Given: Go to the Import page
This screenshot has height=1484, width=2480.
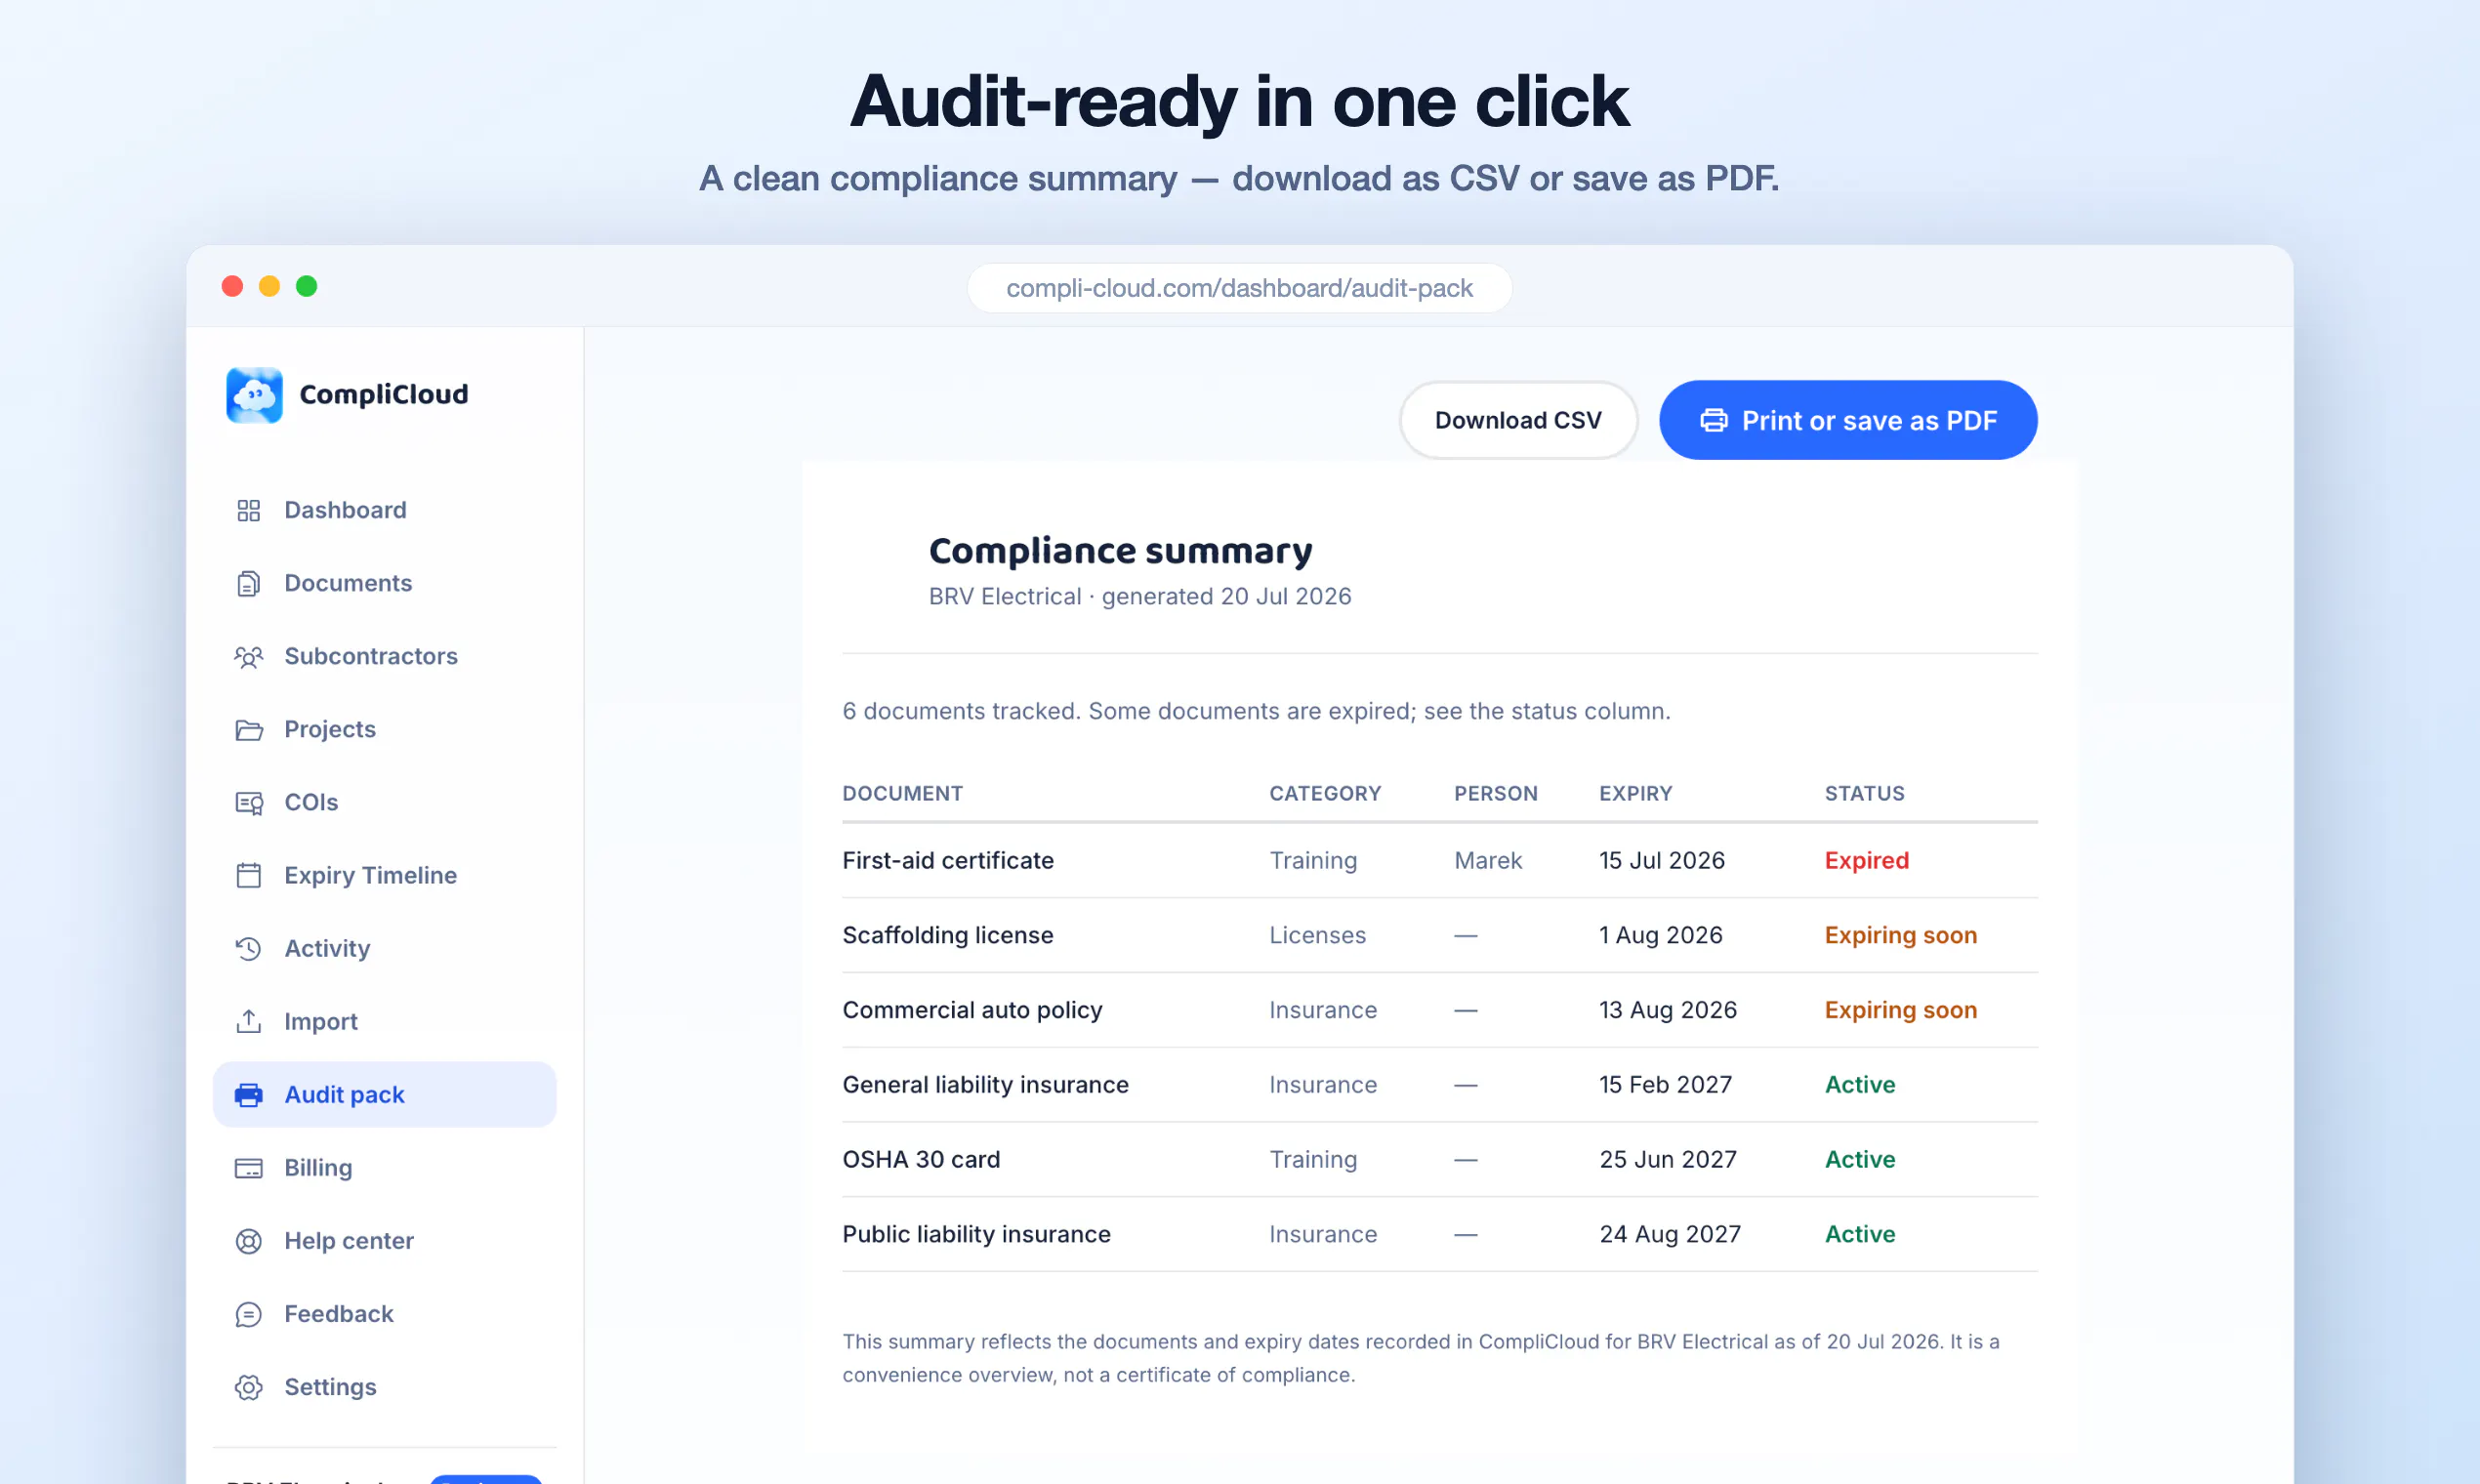Looking at the screenshot, I should coord(384,1021).
